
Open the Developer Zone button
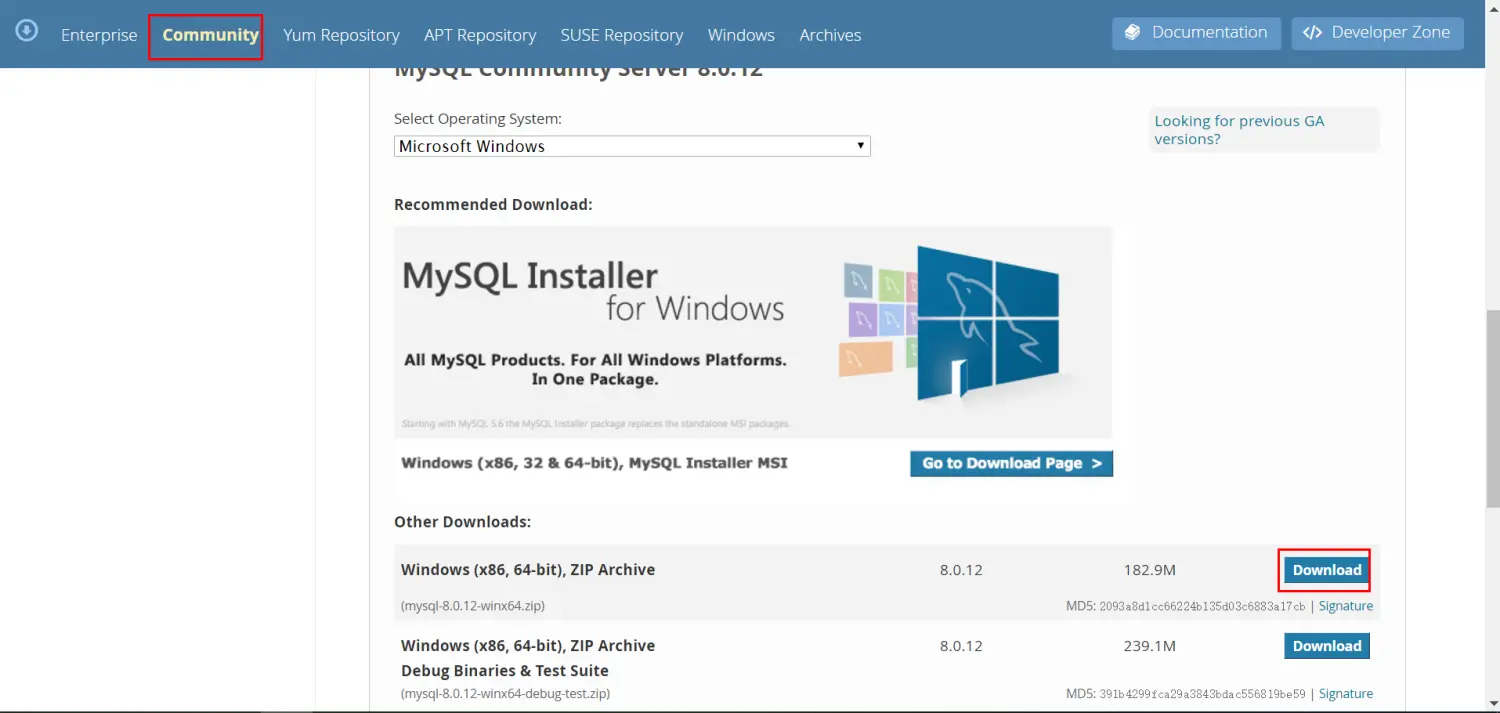click(x=1377, y=33)
